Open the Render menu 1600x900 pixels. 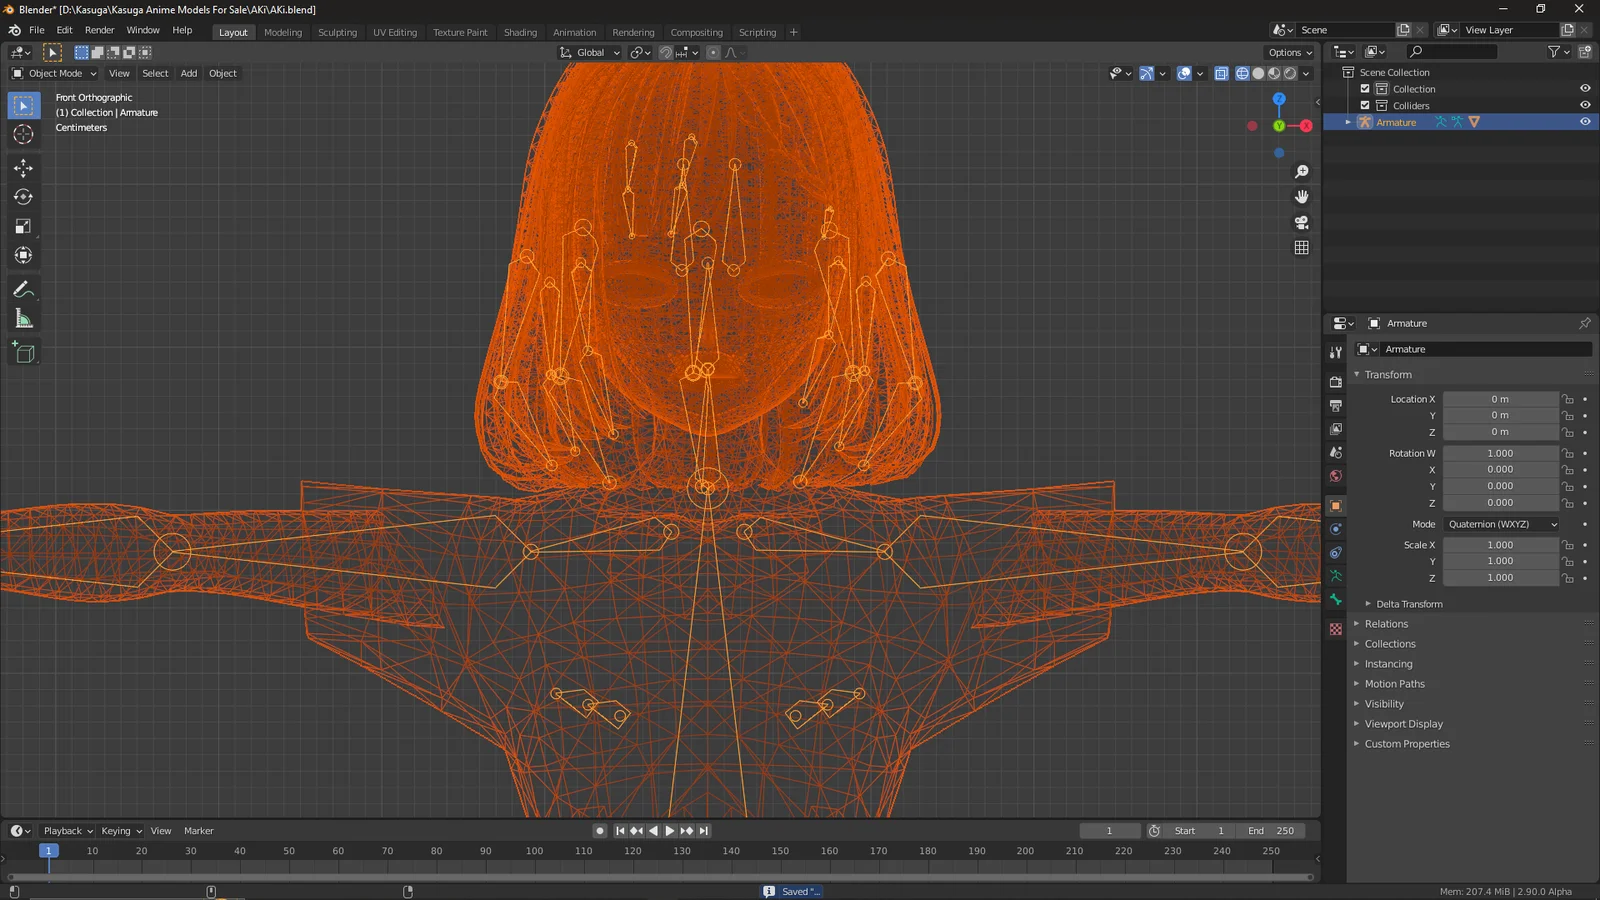tap(99, 30)
